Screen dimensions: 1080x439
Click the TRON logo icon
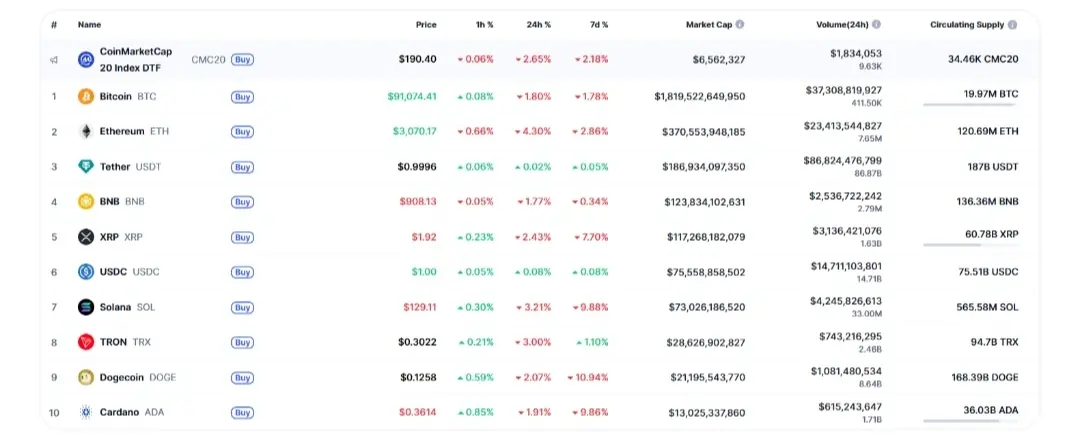coord(86,342)
